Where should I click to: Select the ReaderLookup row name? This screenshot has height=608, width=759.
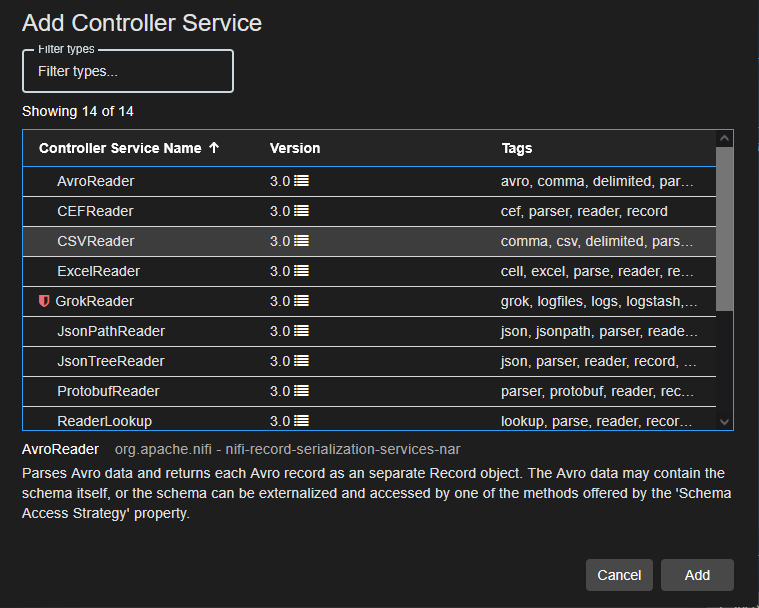105,421
